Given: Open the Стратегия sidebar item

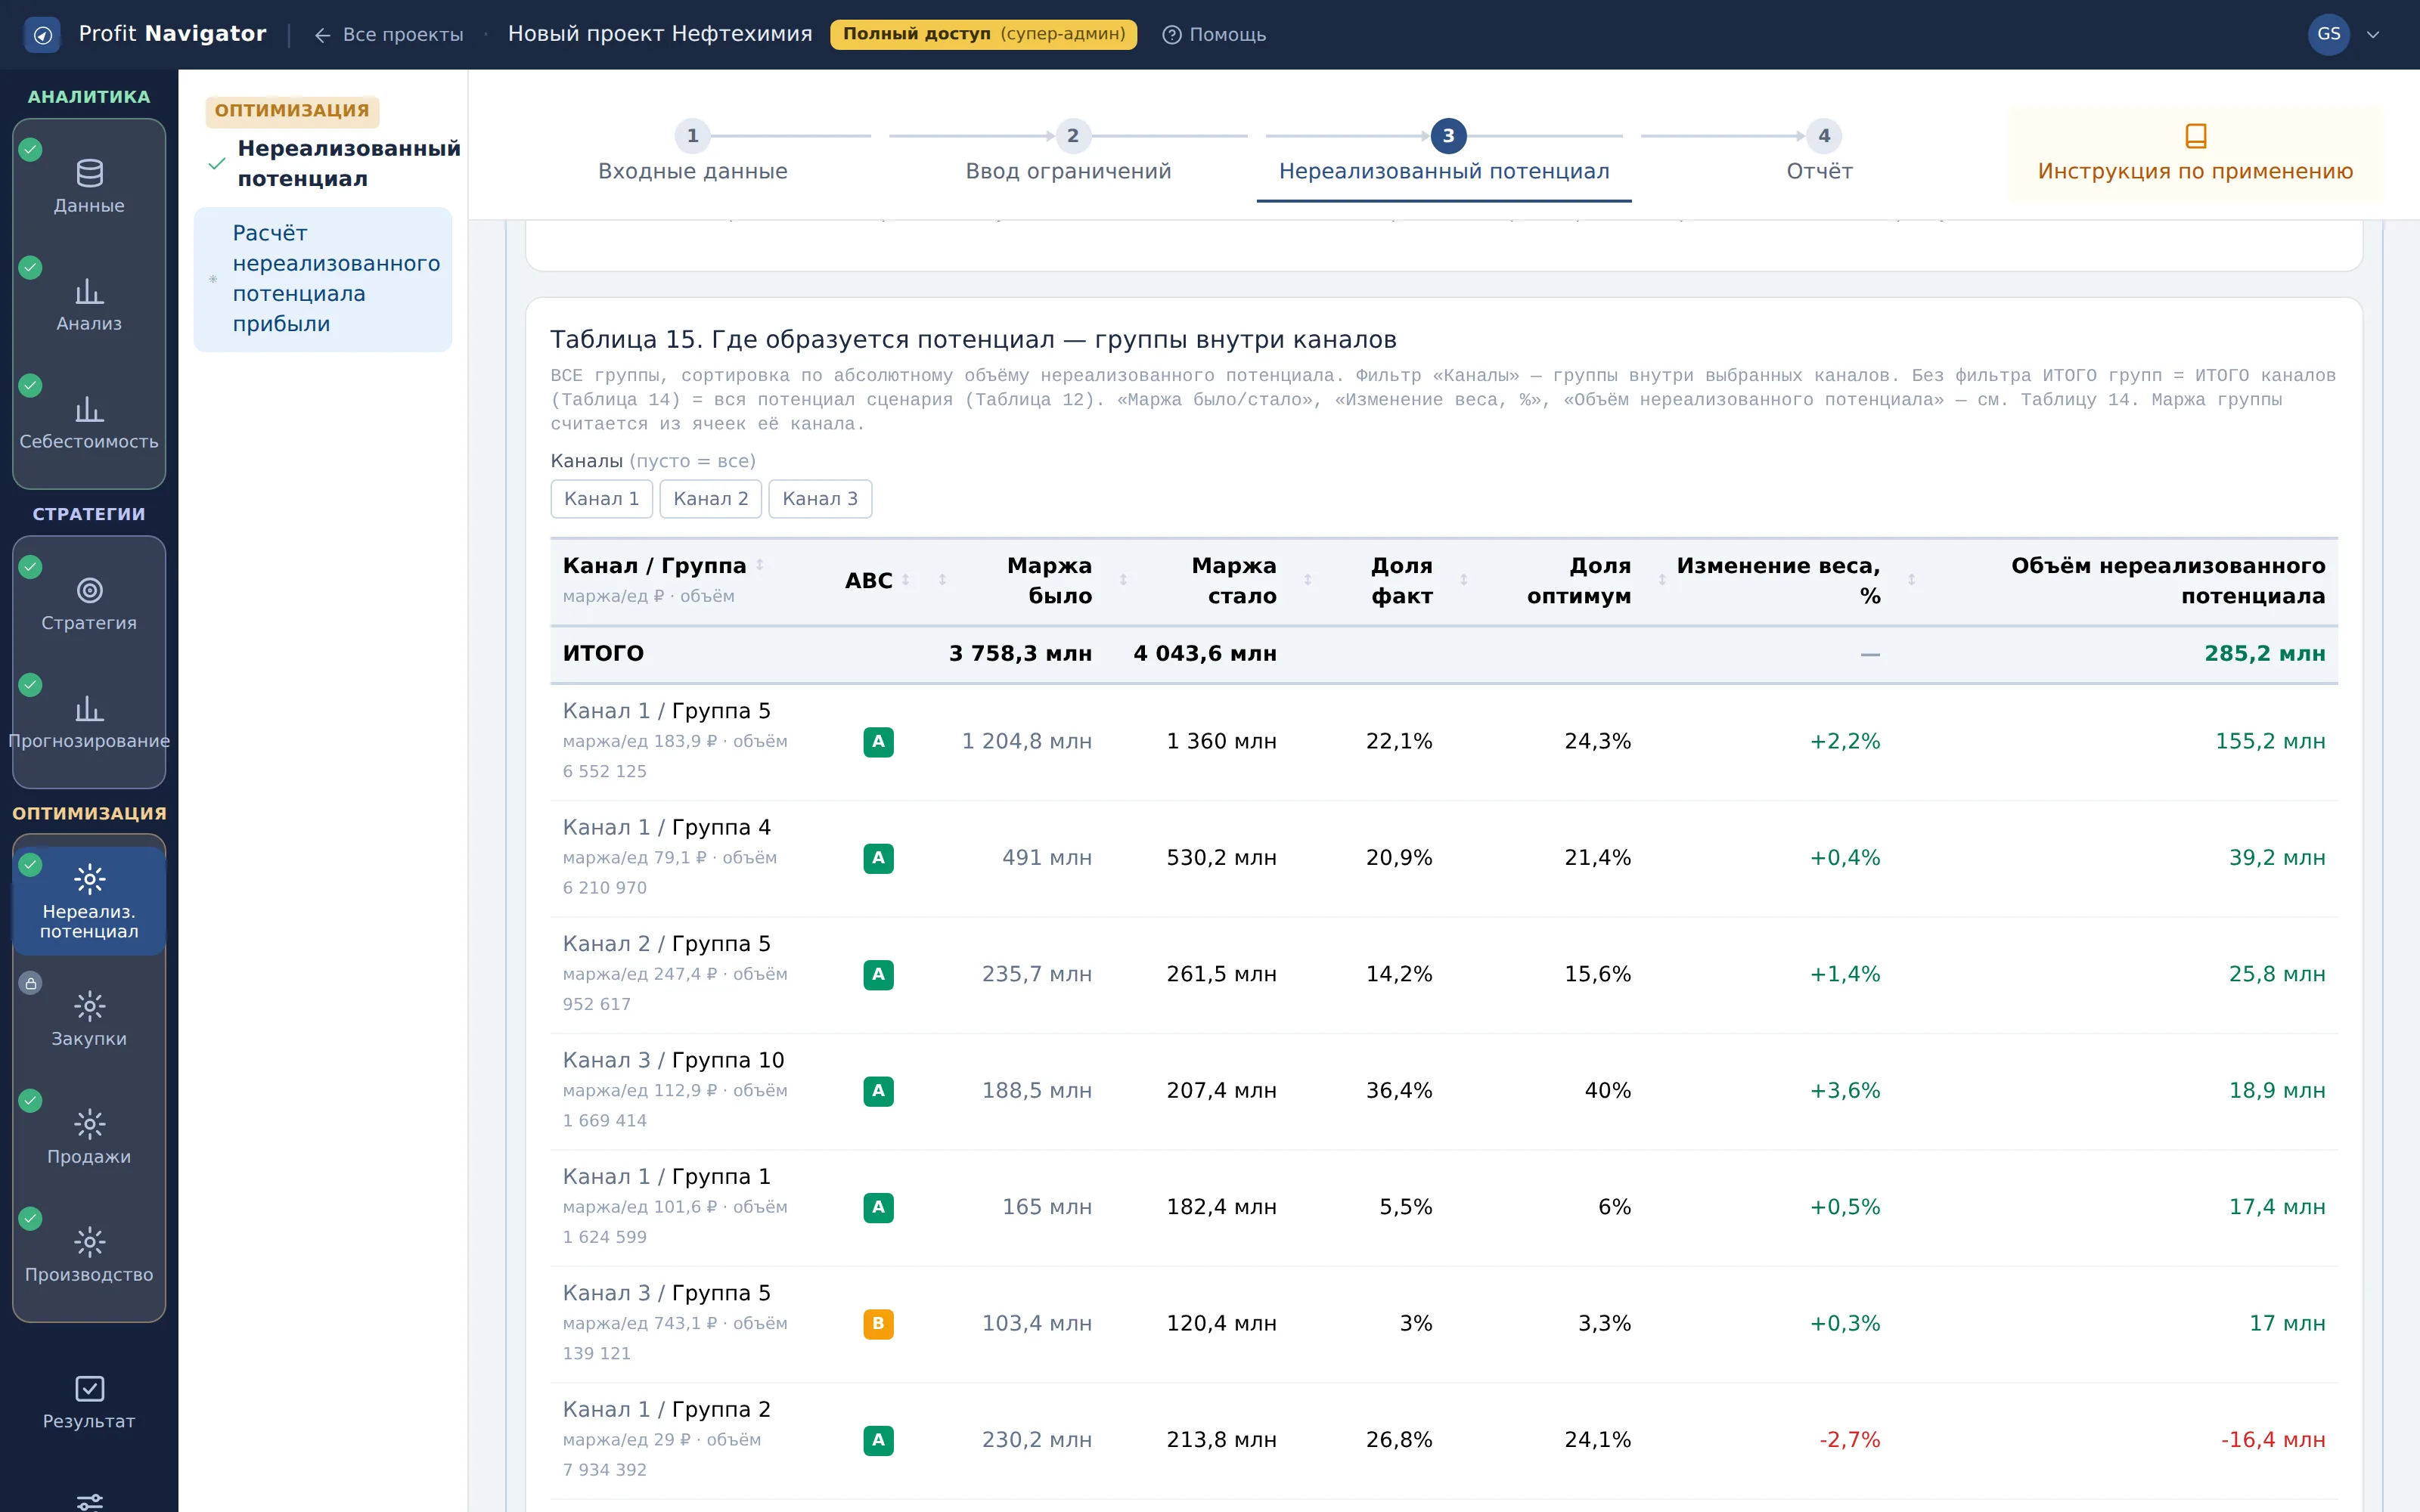Looking at the screenshot, I should 89,605.
